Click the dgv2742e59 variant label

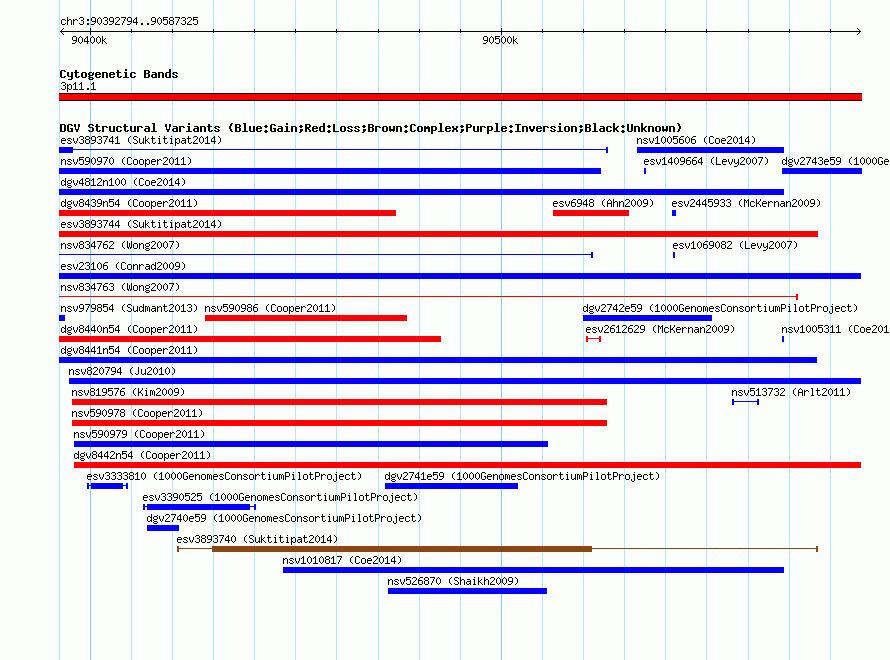pos(720,308)
